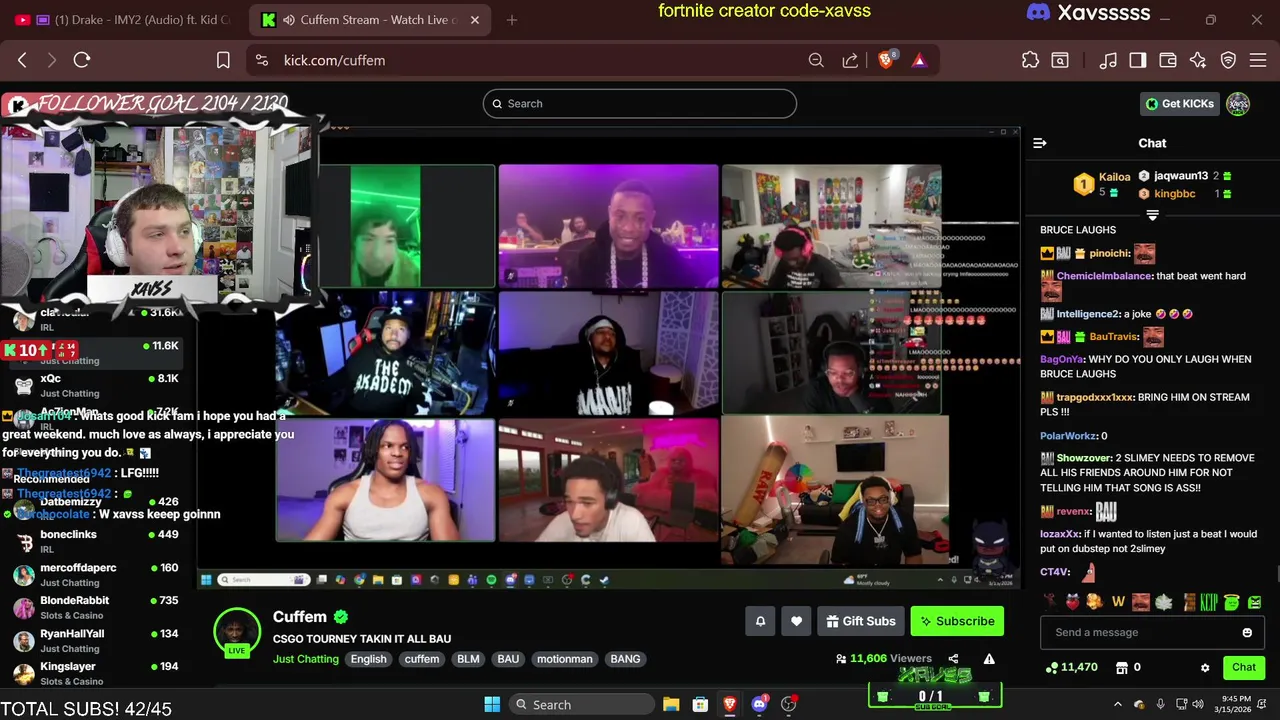
Task: Click username lozaxXx in chat
Action: 1060,534
